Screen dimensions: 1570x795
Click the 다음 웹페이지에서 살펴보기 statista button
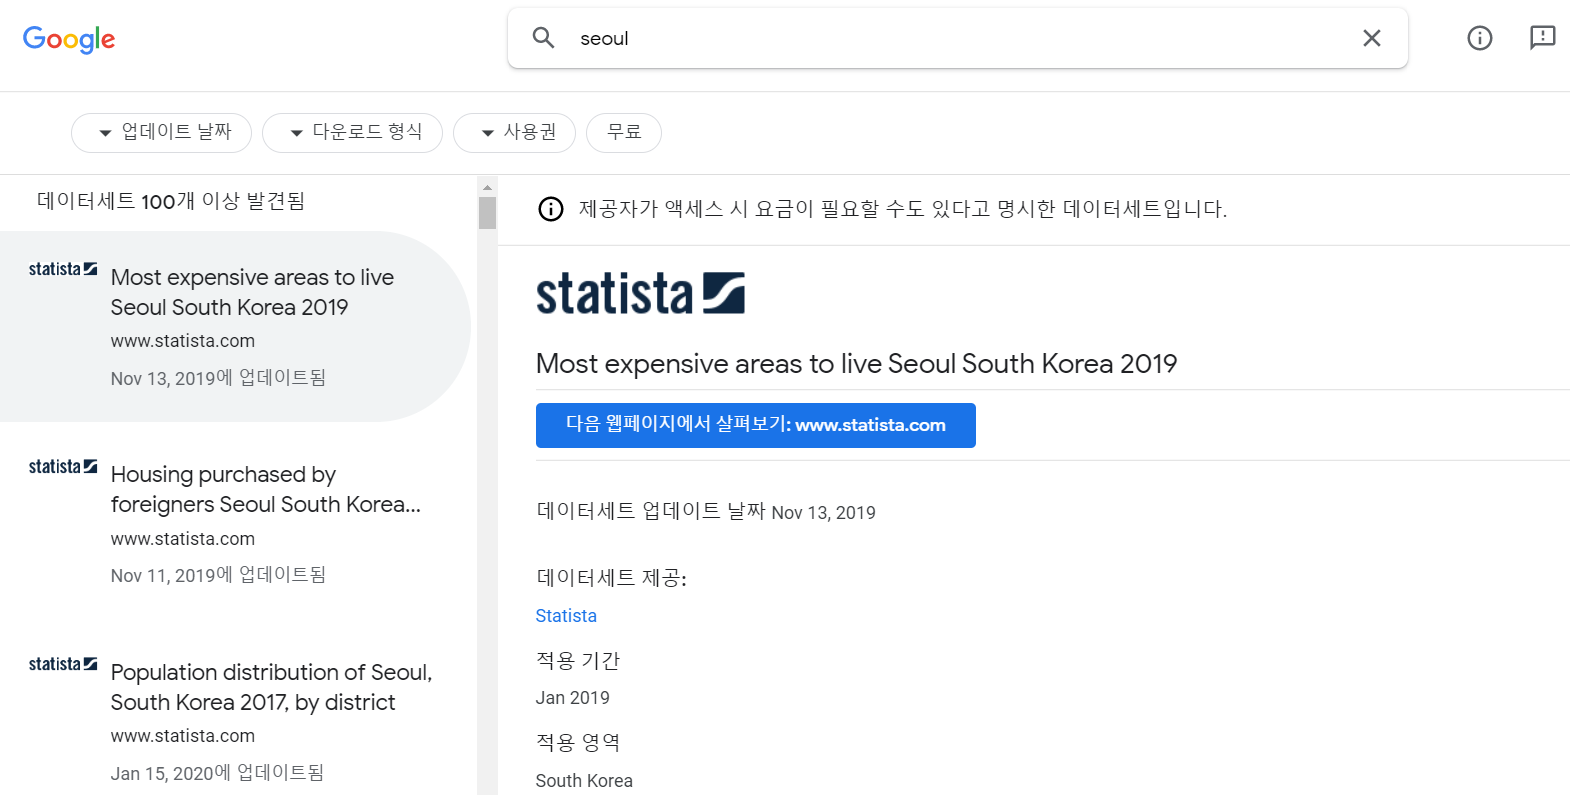[x=756, y=425]
